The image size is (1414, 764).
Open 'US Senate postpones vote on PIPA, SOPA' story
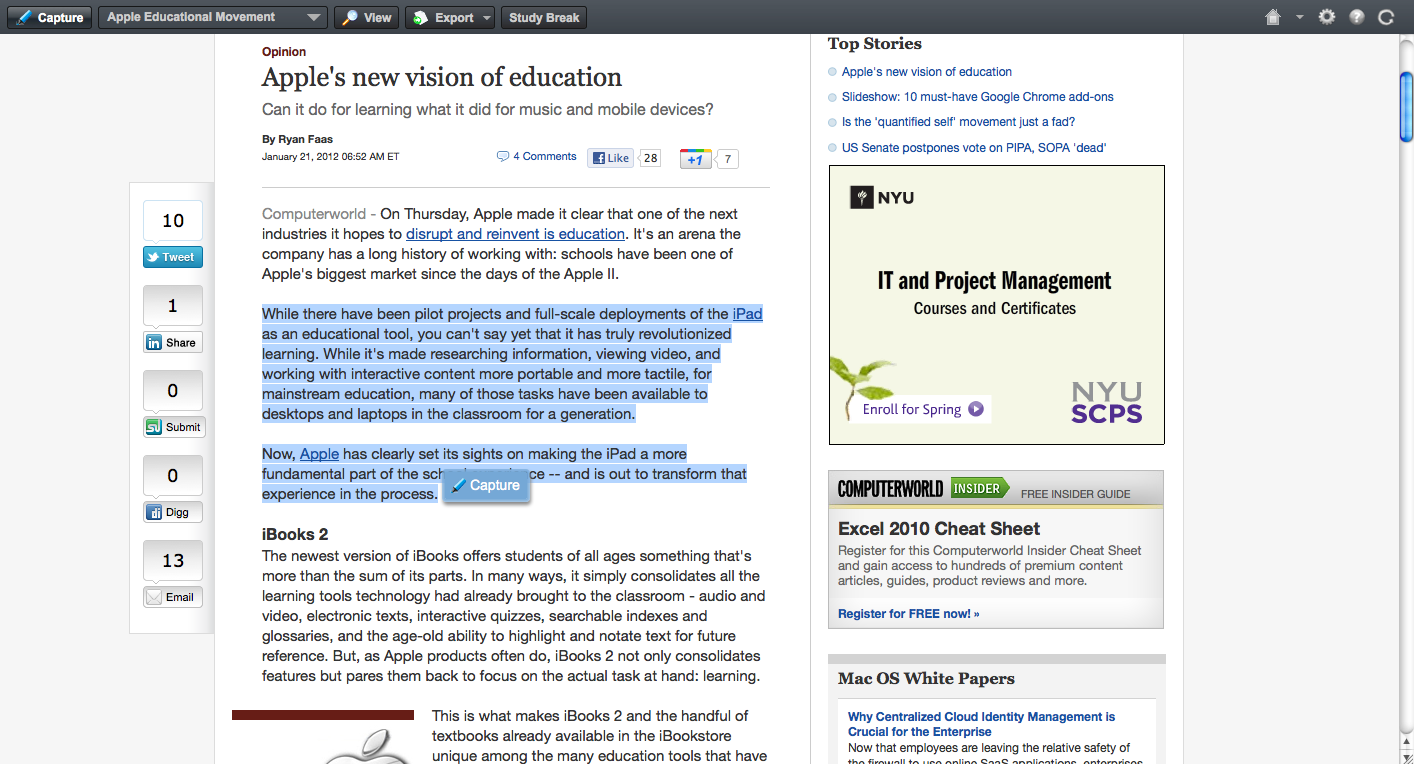[x=974, y=148]
